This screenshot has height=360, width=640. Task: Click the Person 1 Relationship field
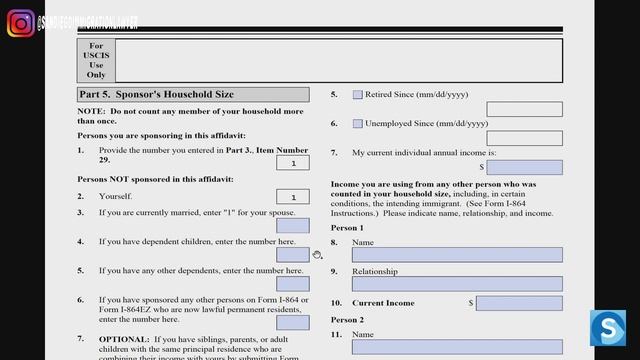(457, 284)
